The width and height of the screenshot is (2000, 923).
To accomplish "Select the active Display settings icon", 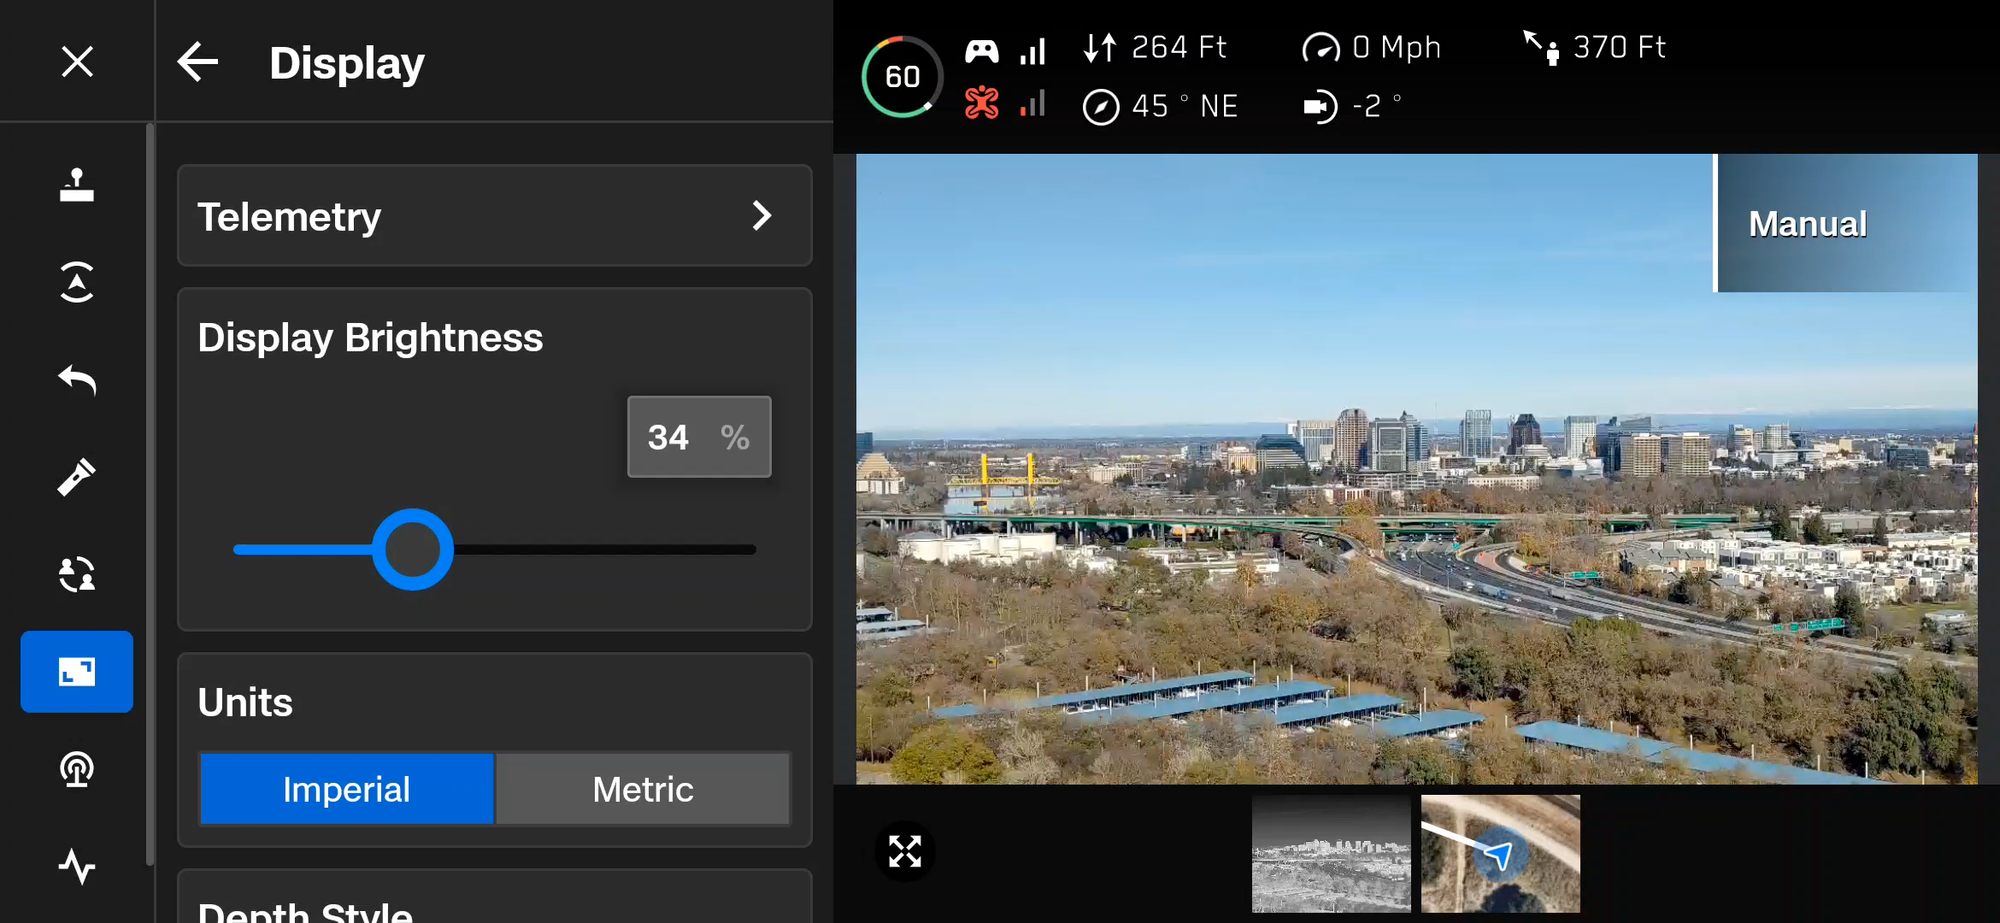I will (77, 671).
